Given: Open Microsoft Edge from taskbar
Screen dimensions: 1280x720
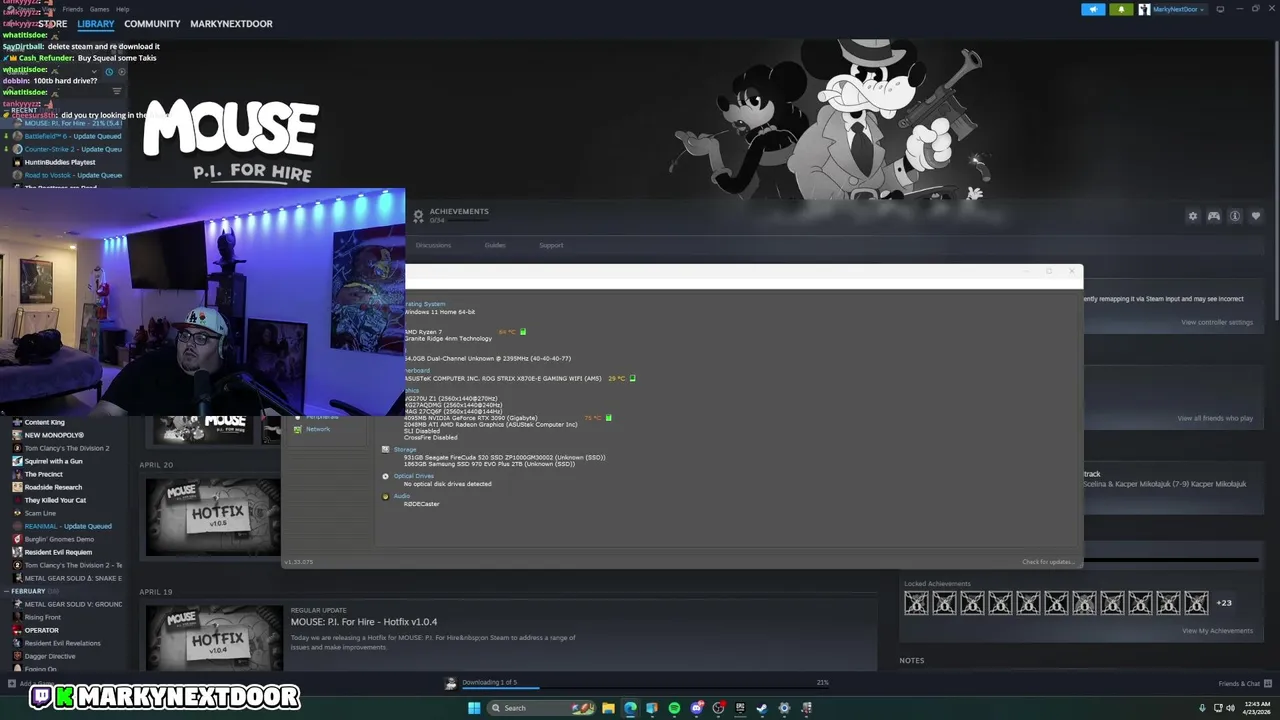Looking at the screenshot, I should coord(630,708).
